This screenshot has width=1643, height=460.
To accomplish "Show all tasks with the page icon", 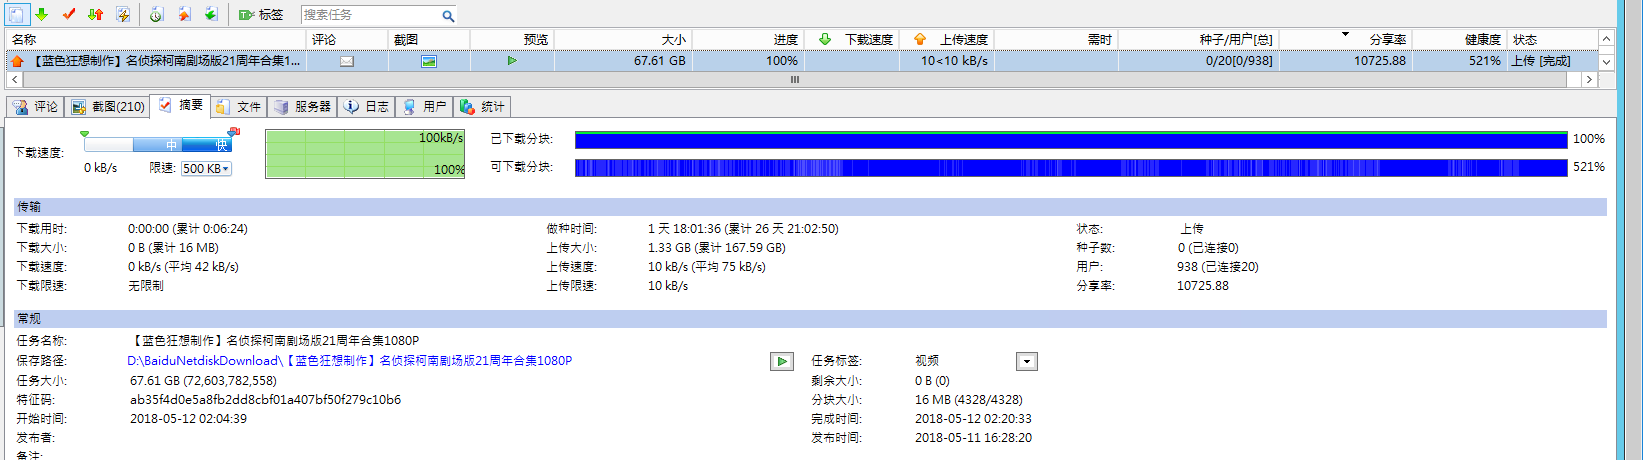I will click(17, 14).
